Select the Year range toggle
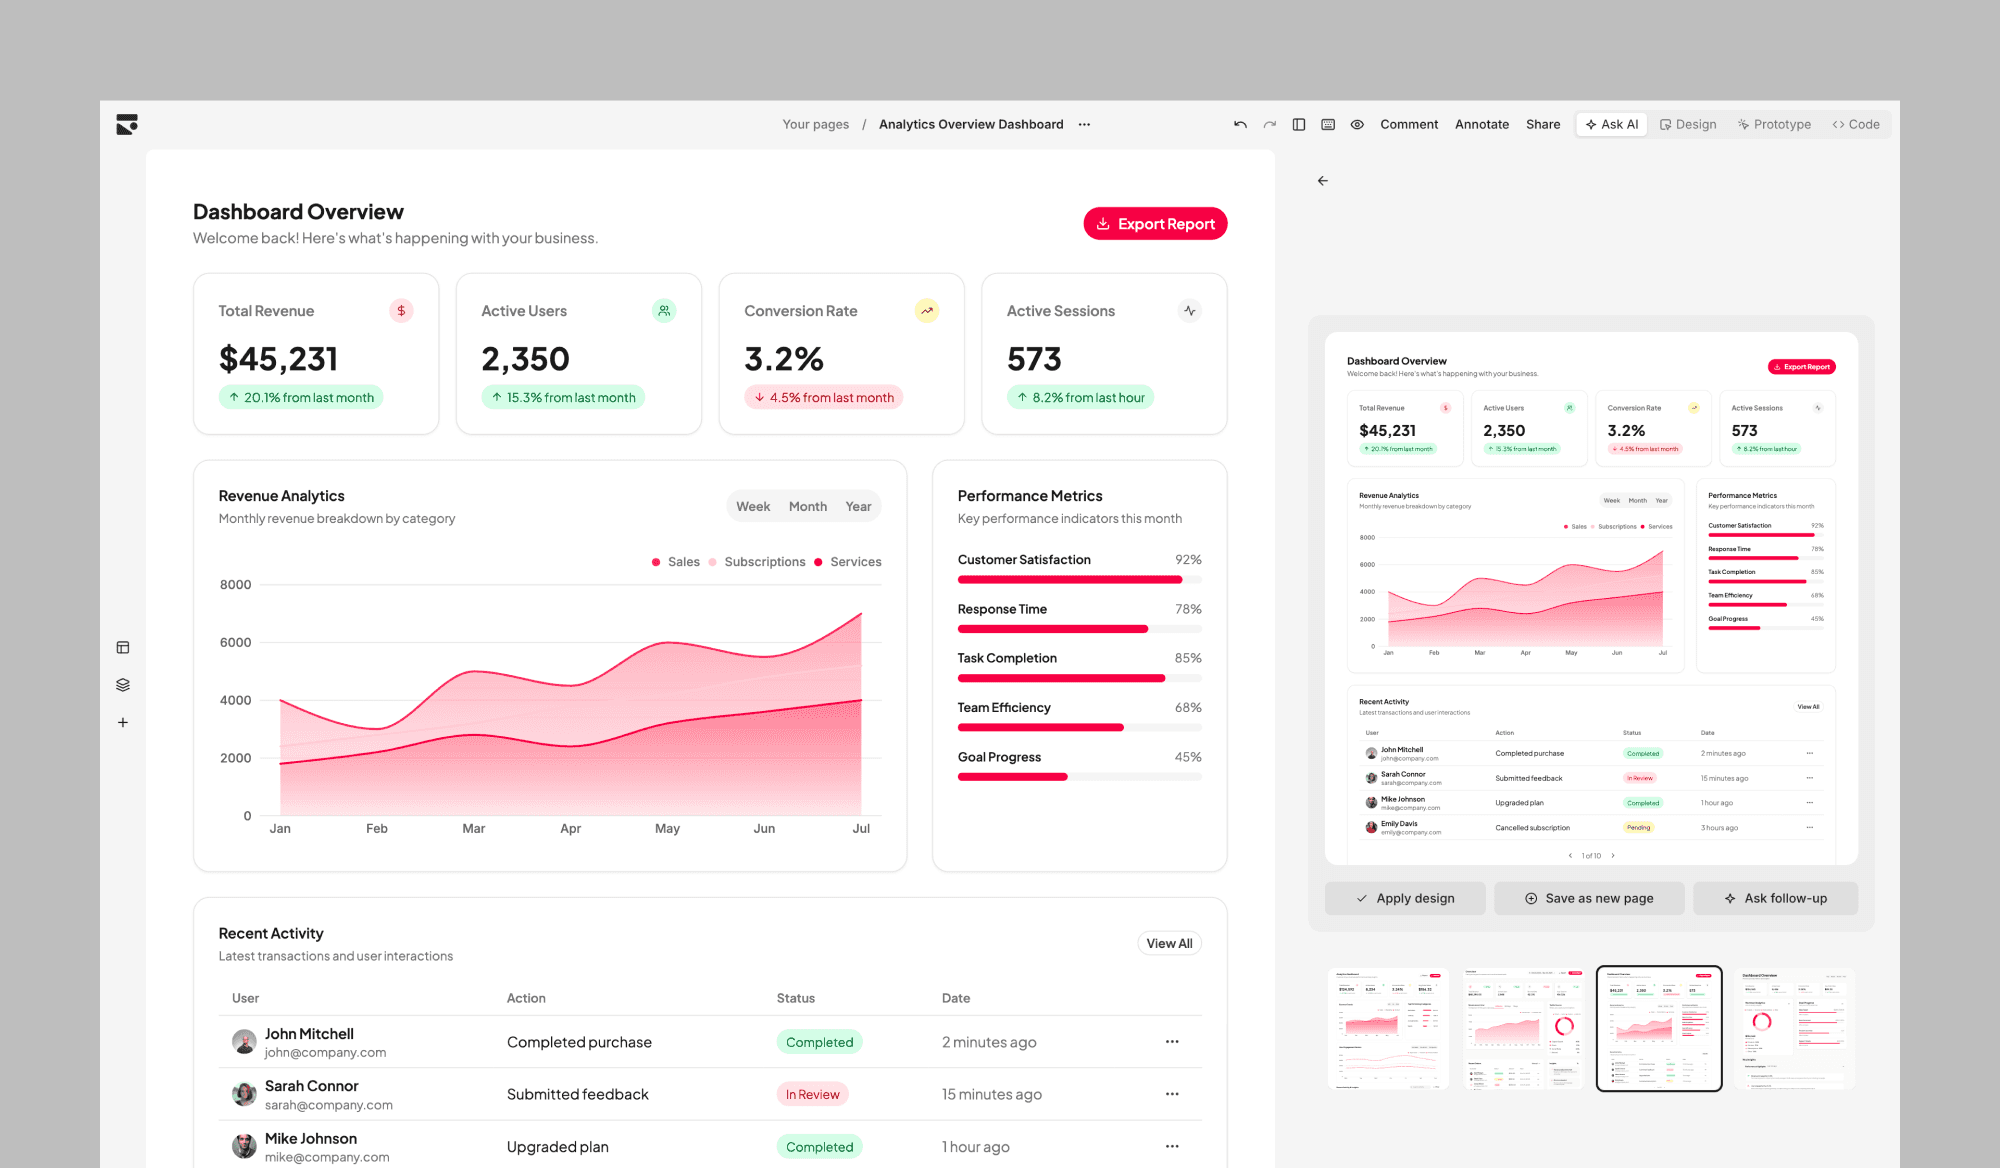Screen dimensions: 2000x1168 [858, 507]
